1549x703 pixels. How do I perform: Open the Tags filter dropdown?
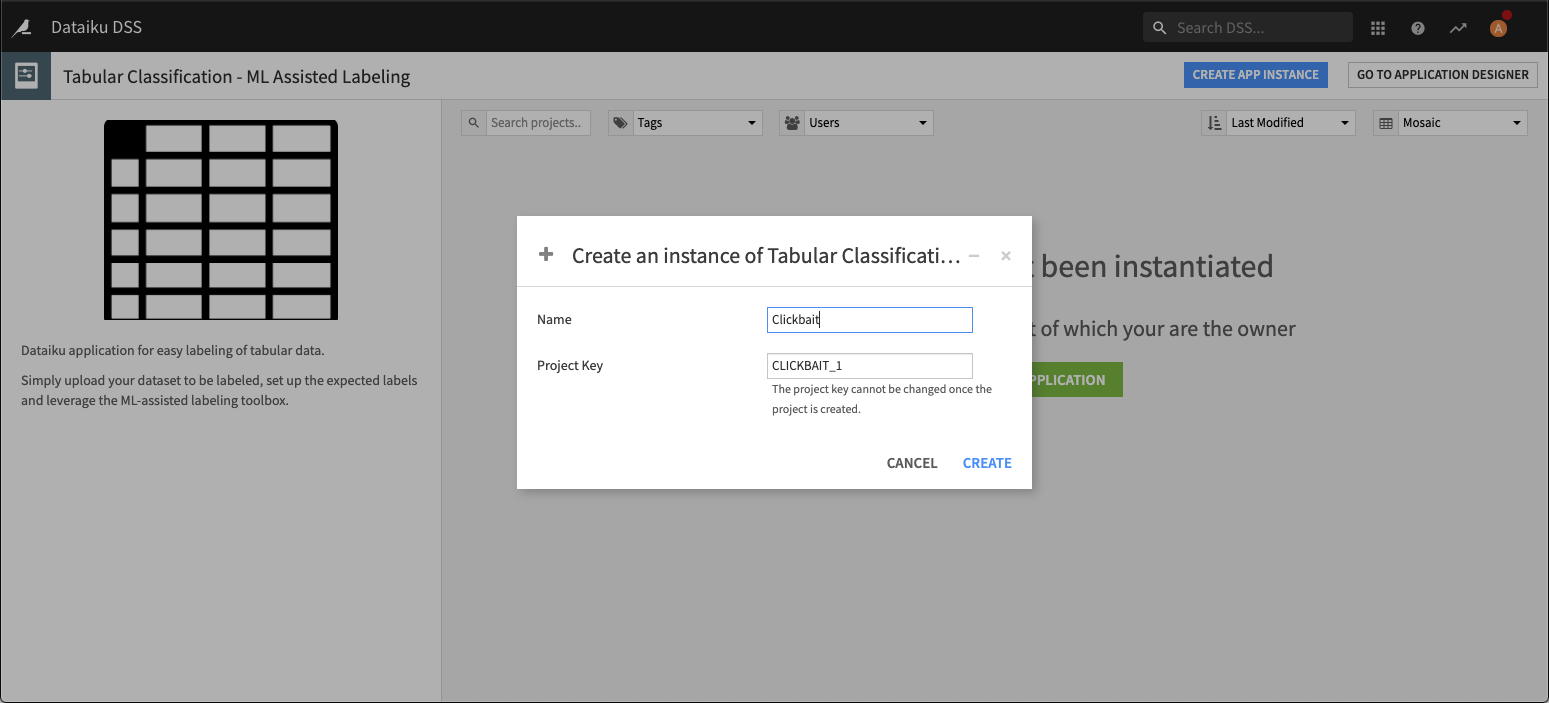point(685,123)
